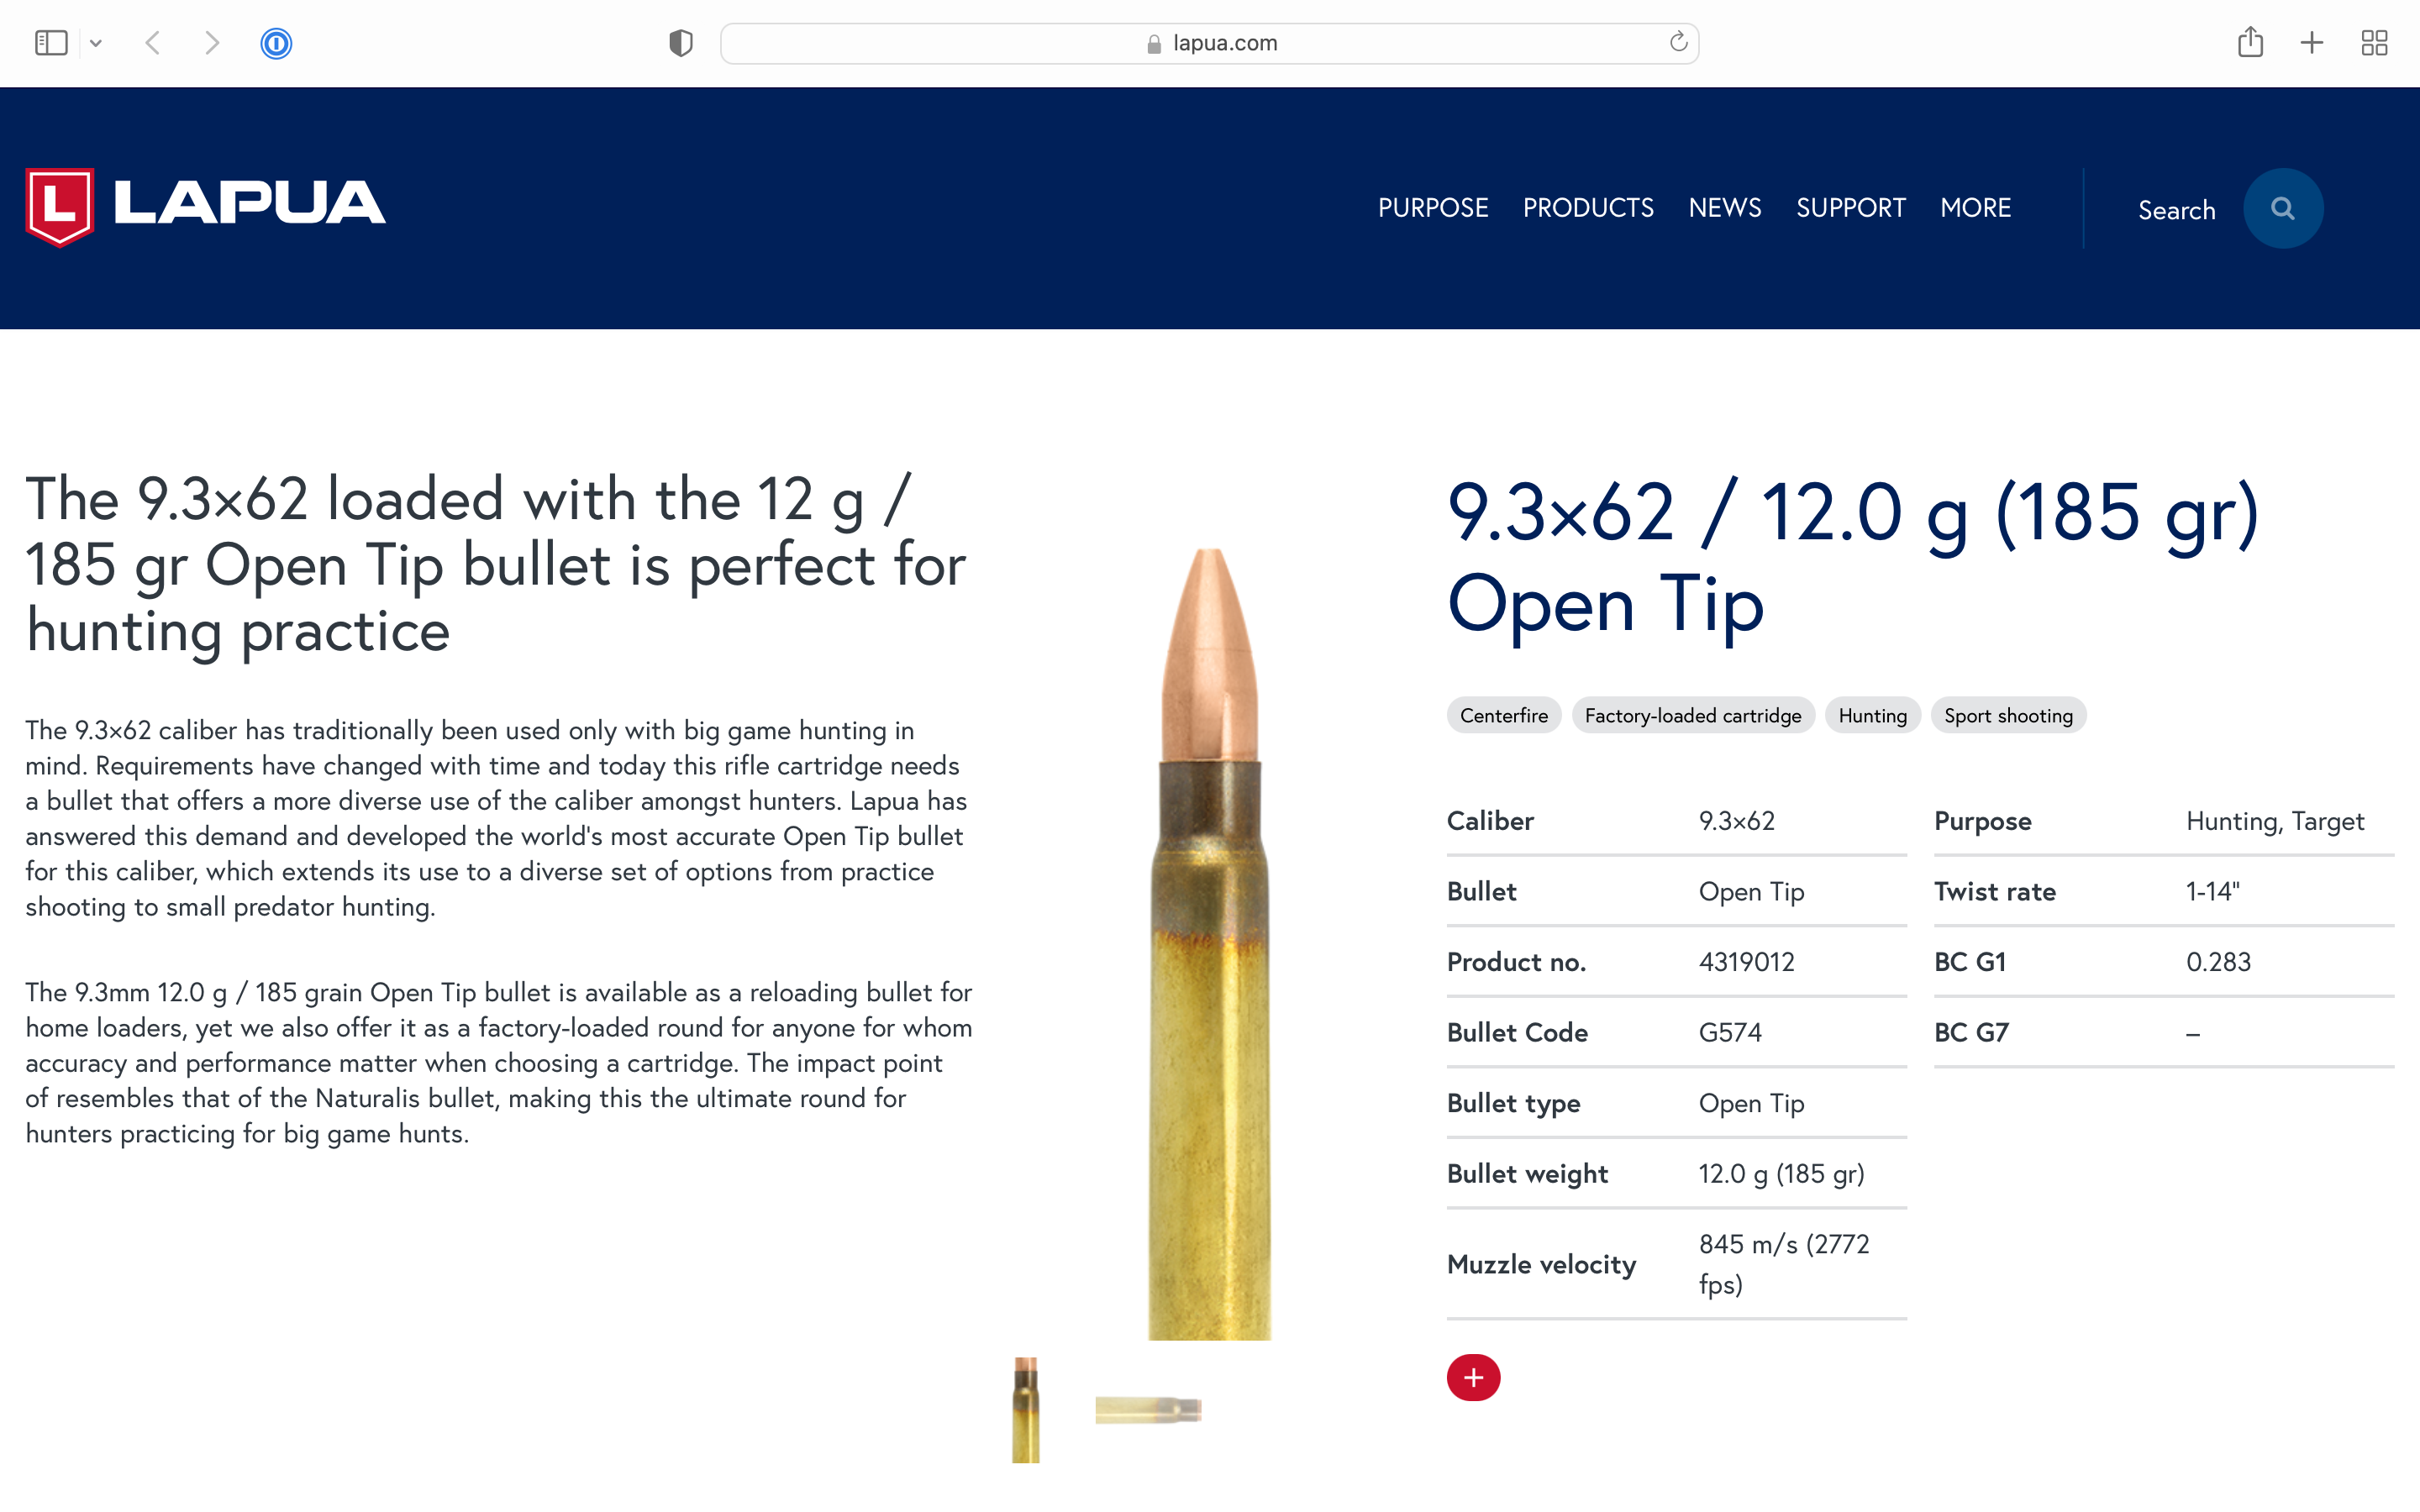The image size is (2420, 1512).
Task: Go back to the previous page
Action: click(x=153, y=43)
